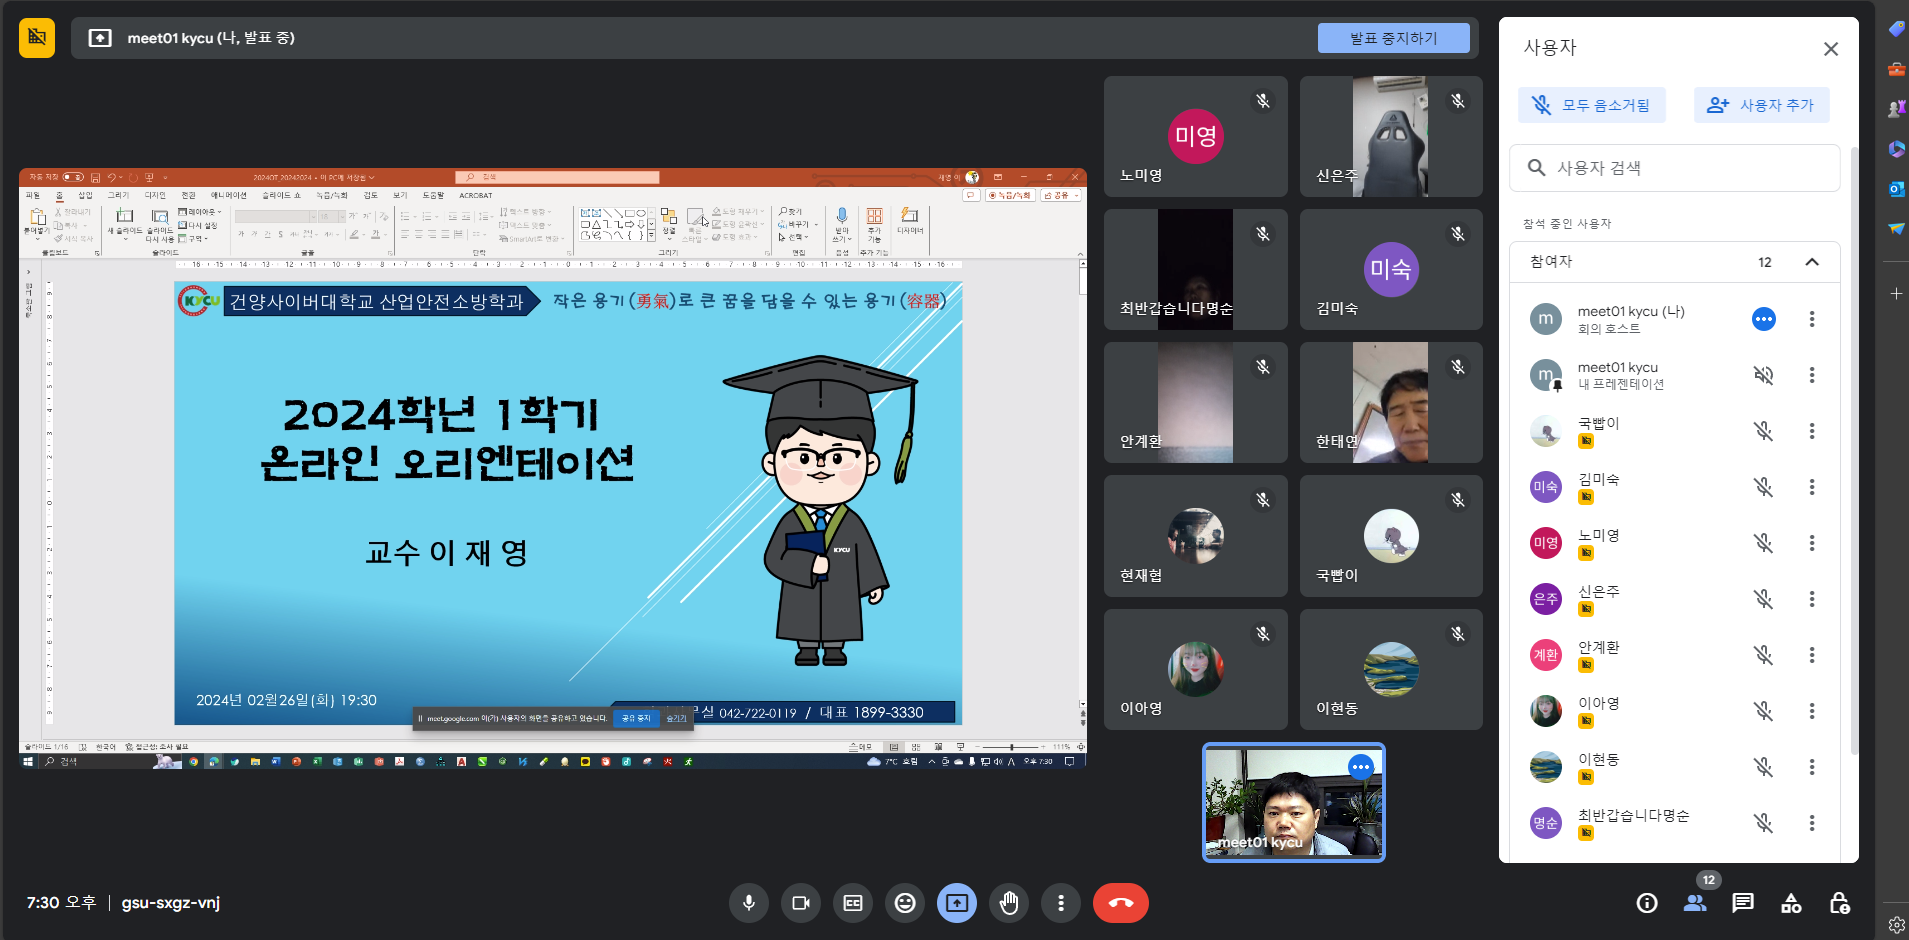
Task: Open options menu for meet01 kycu (나)
Action: (1811, 319)
